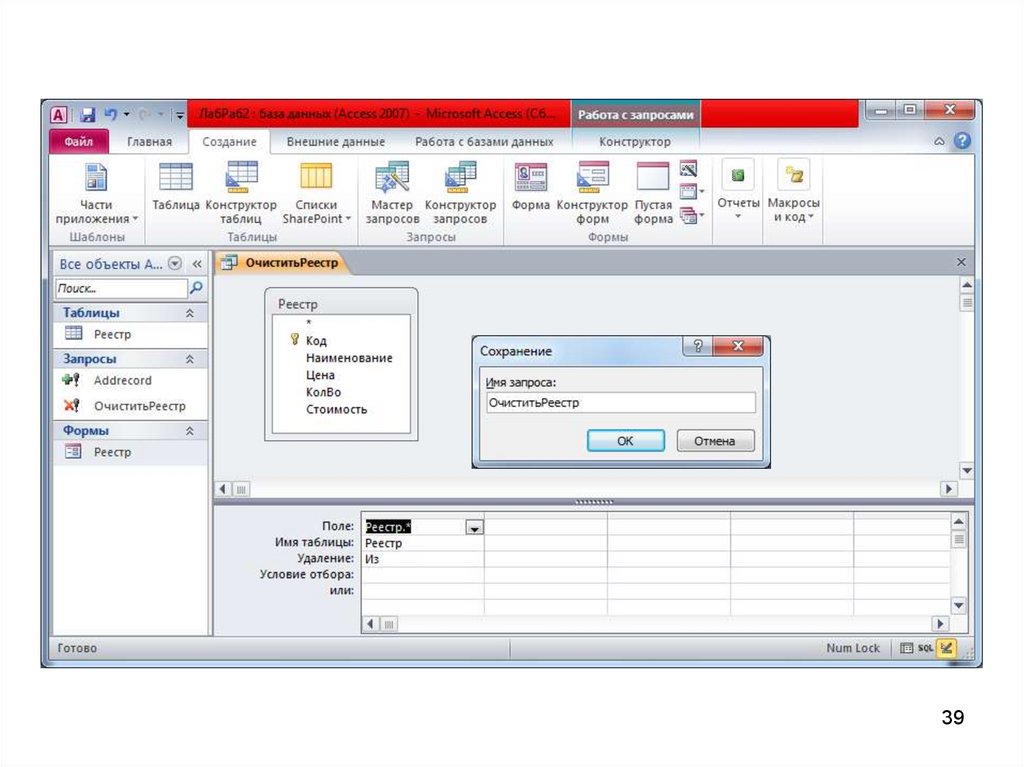Click the Access application icon in title bar
The height and width of the screenshot is (767, 1024).
pyautogui.click(x=58, y=115)
